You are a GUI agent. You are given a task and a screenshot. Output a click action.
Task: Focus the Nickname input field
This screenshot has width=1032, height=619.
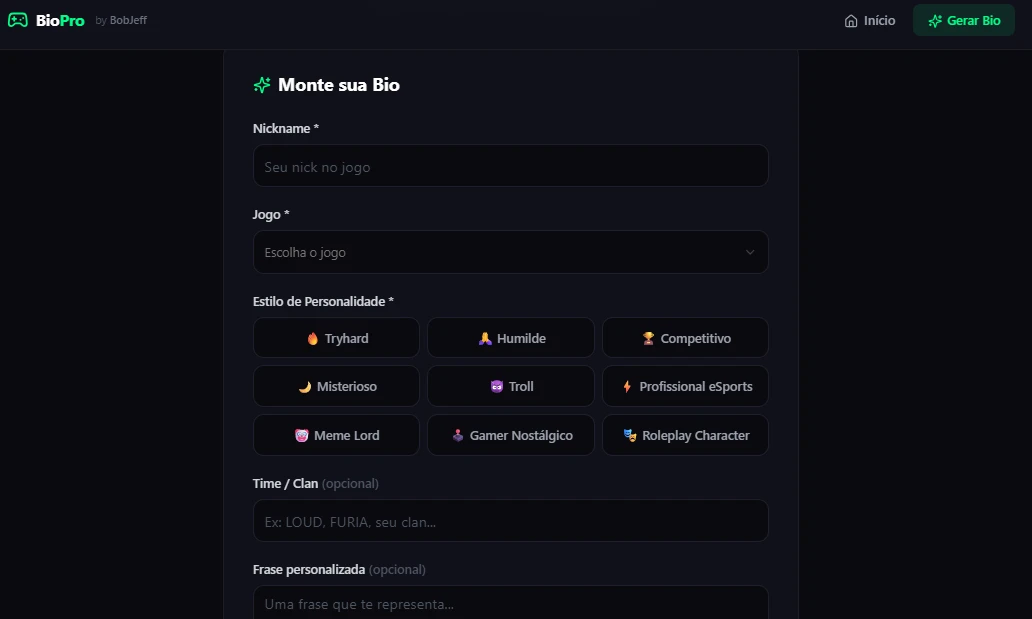tap(510, 166)
